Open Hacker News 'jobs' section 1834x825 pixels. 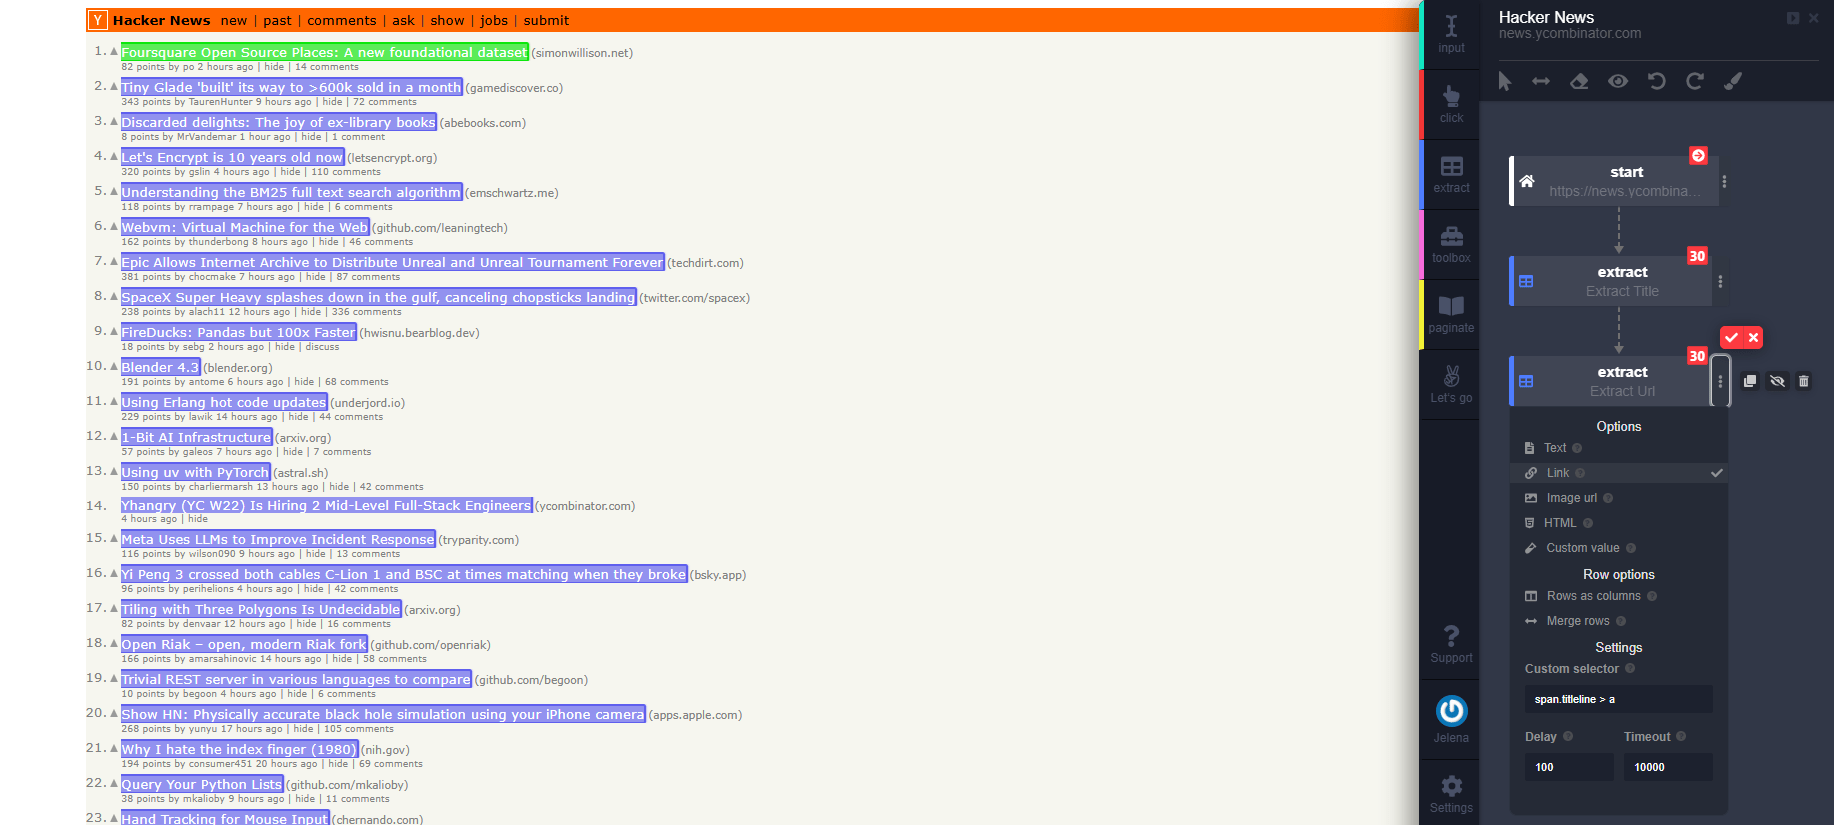coord(494,20)
